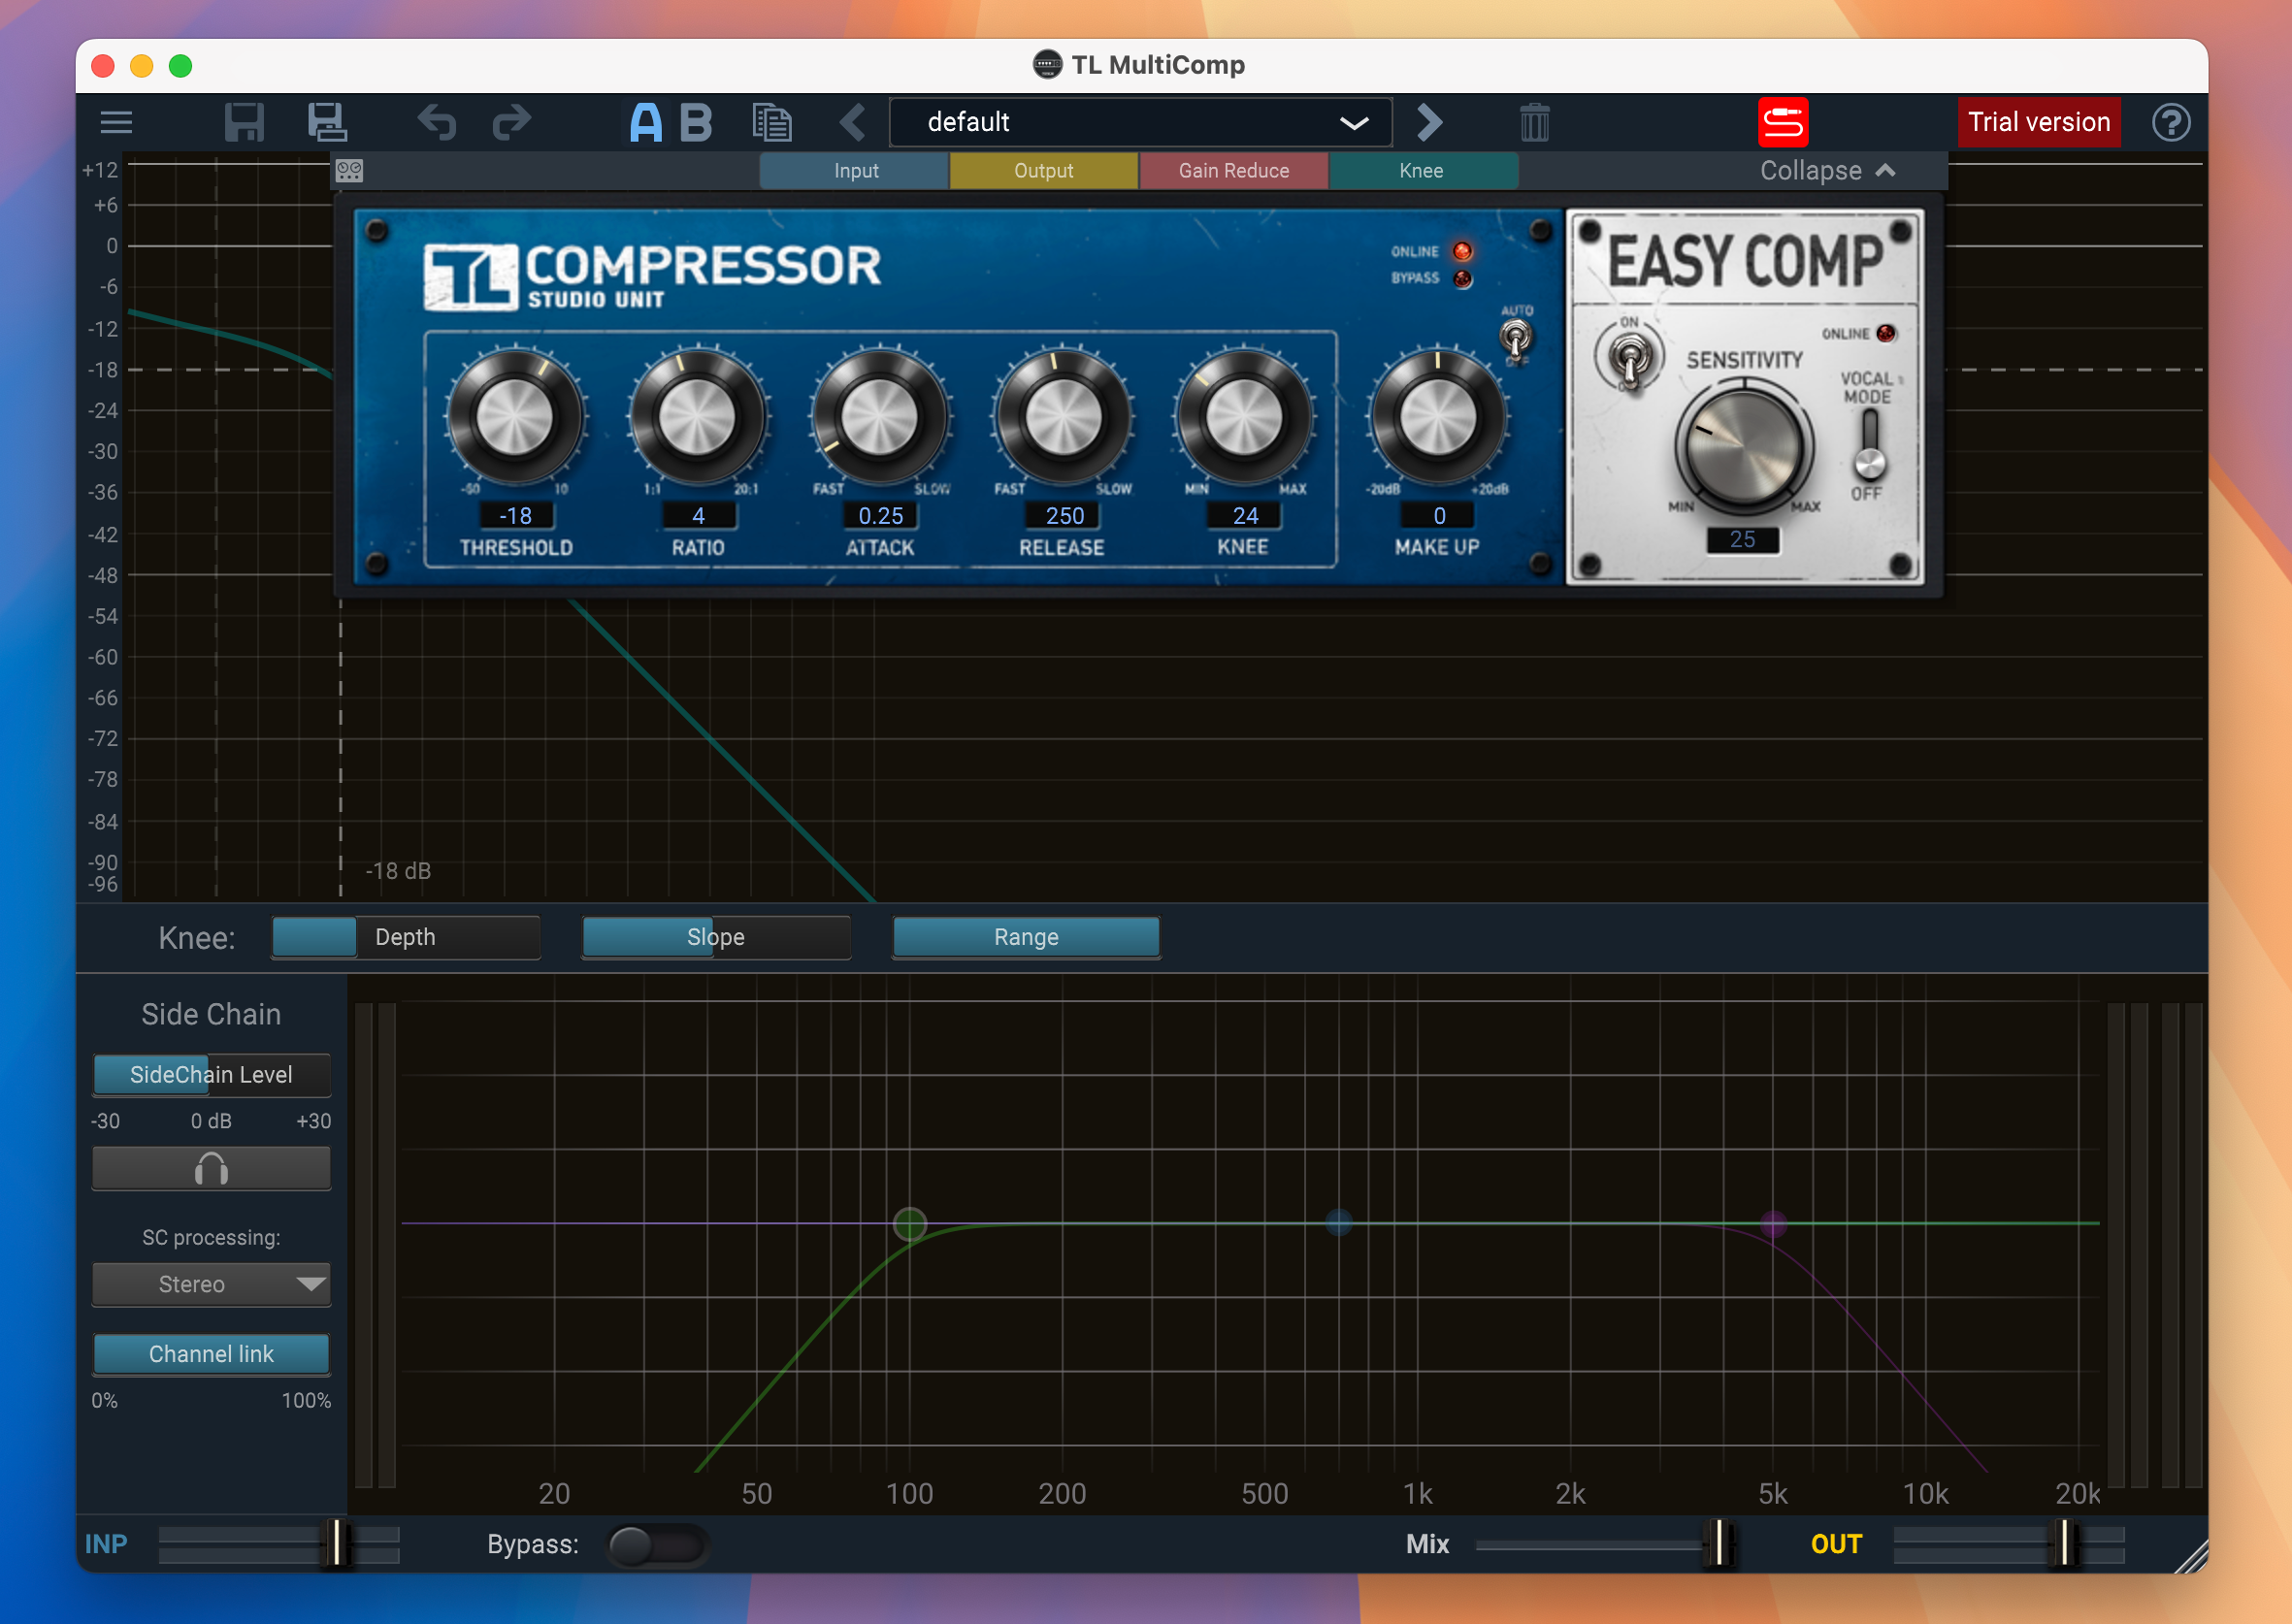Click the Ratio knob
This screenshot has height=1624, width=2292.
coord(697,417)
